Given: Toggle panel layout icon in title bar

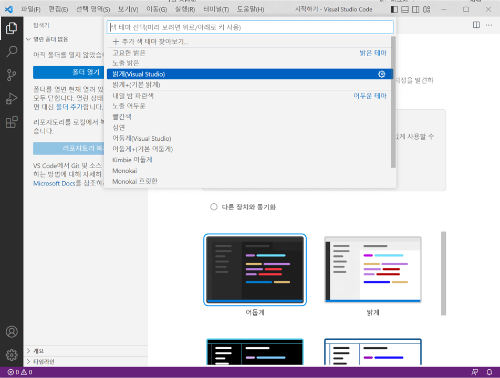Looking at the screenshot, I should click(405, 9).
